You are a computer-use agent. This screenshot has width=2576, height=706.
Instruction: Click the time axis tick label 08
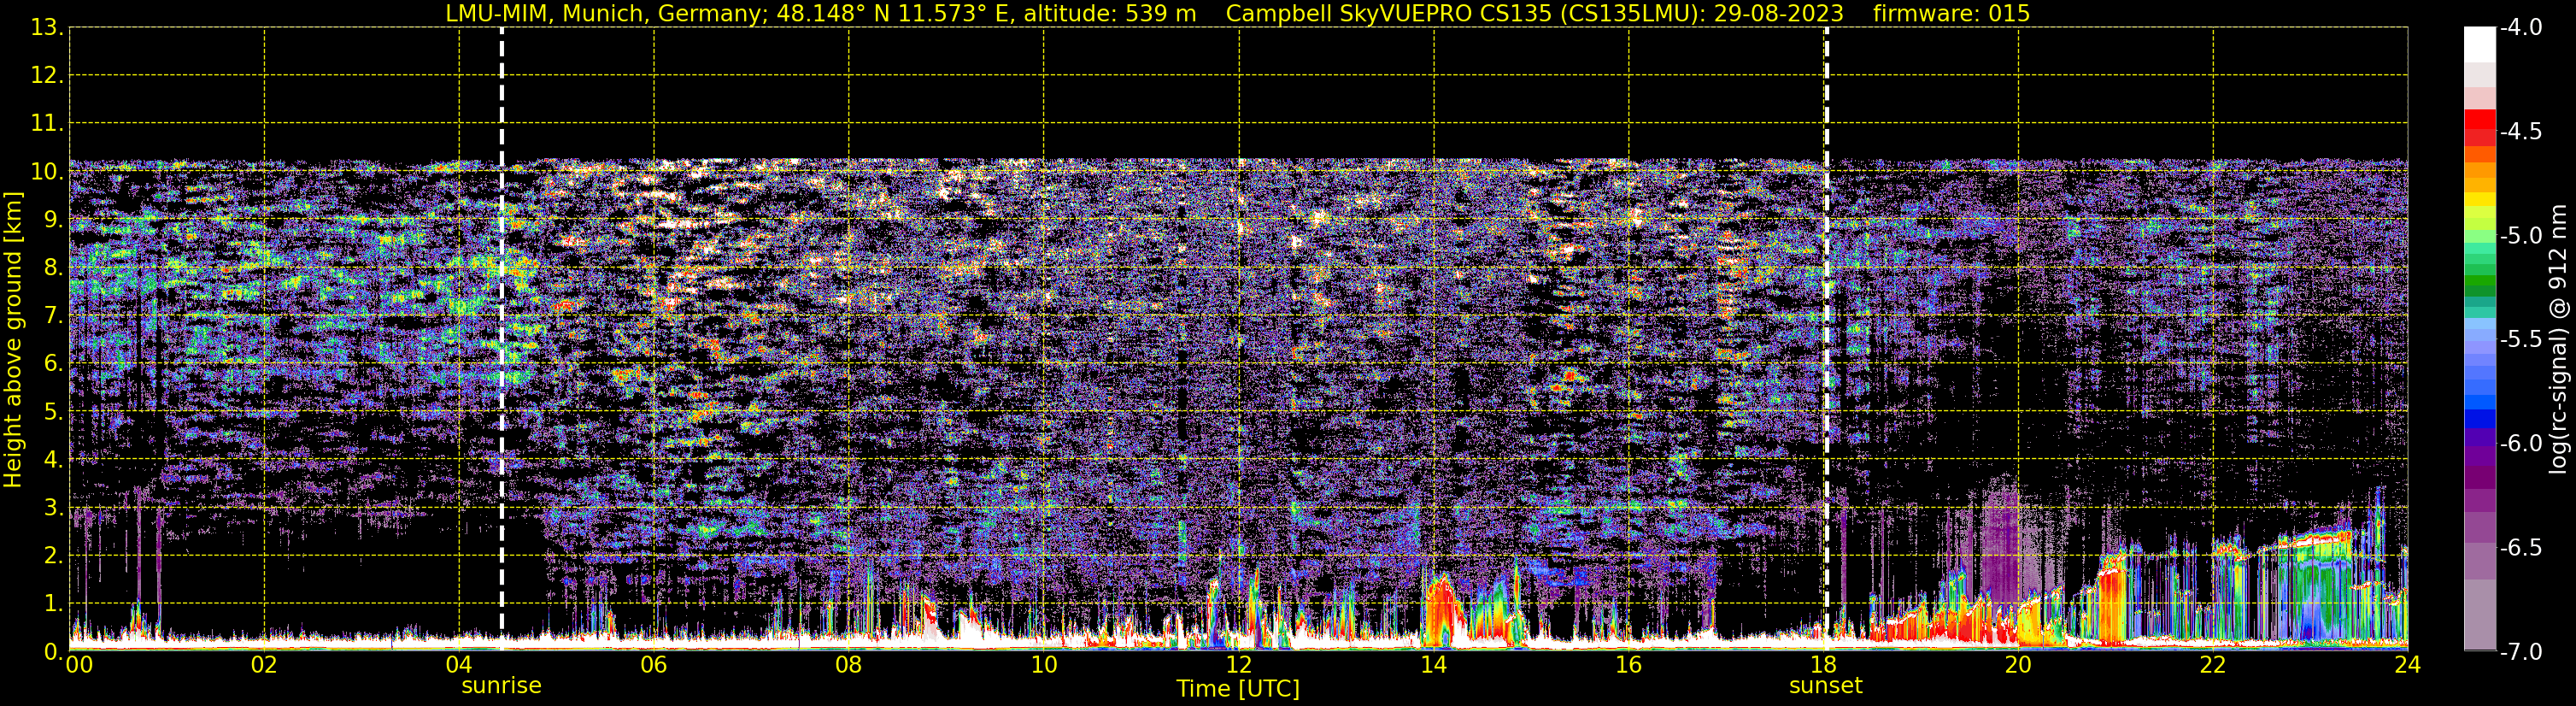pyautogui.click(x=849, y=665)
